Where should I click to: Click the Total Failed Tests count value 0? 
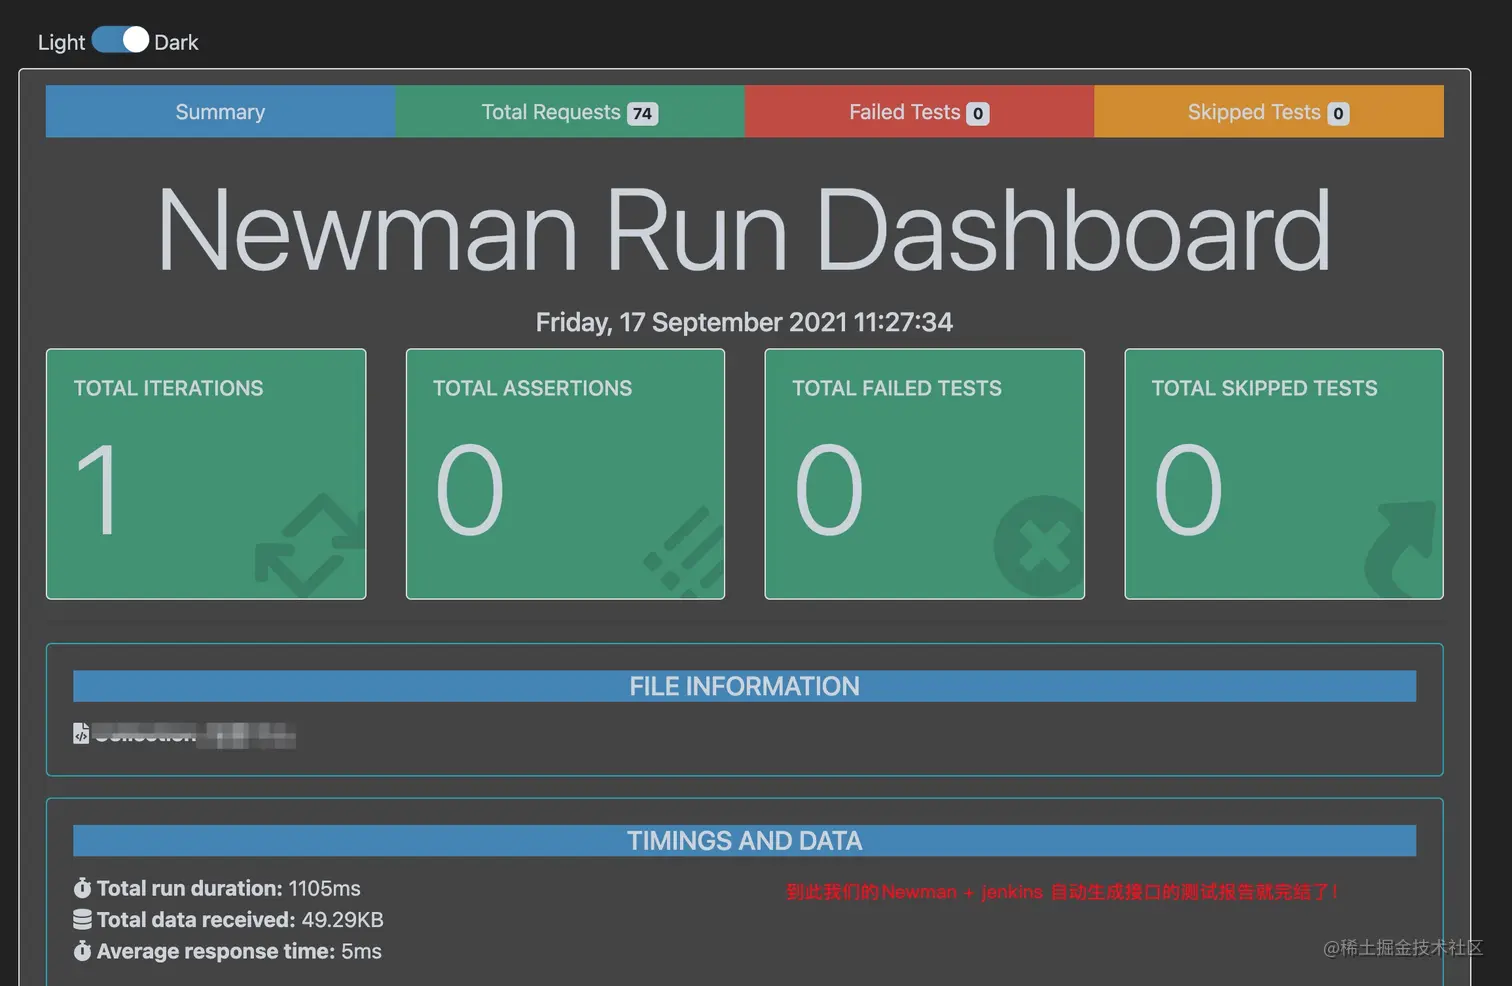click(x=828, y=490)
